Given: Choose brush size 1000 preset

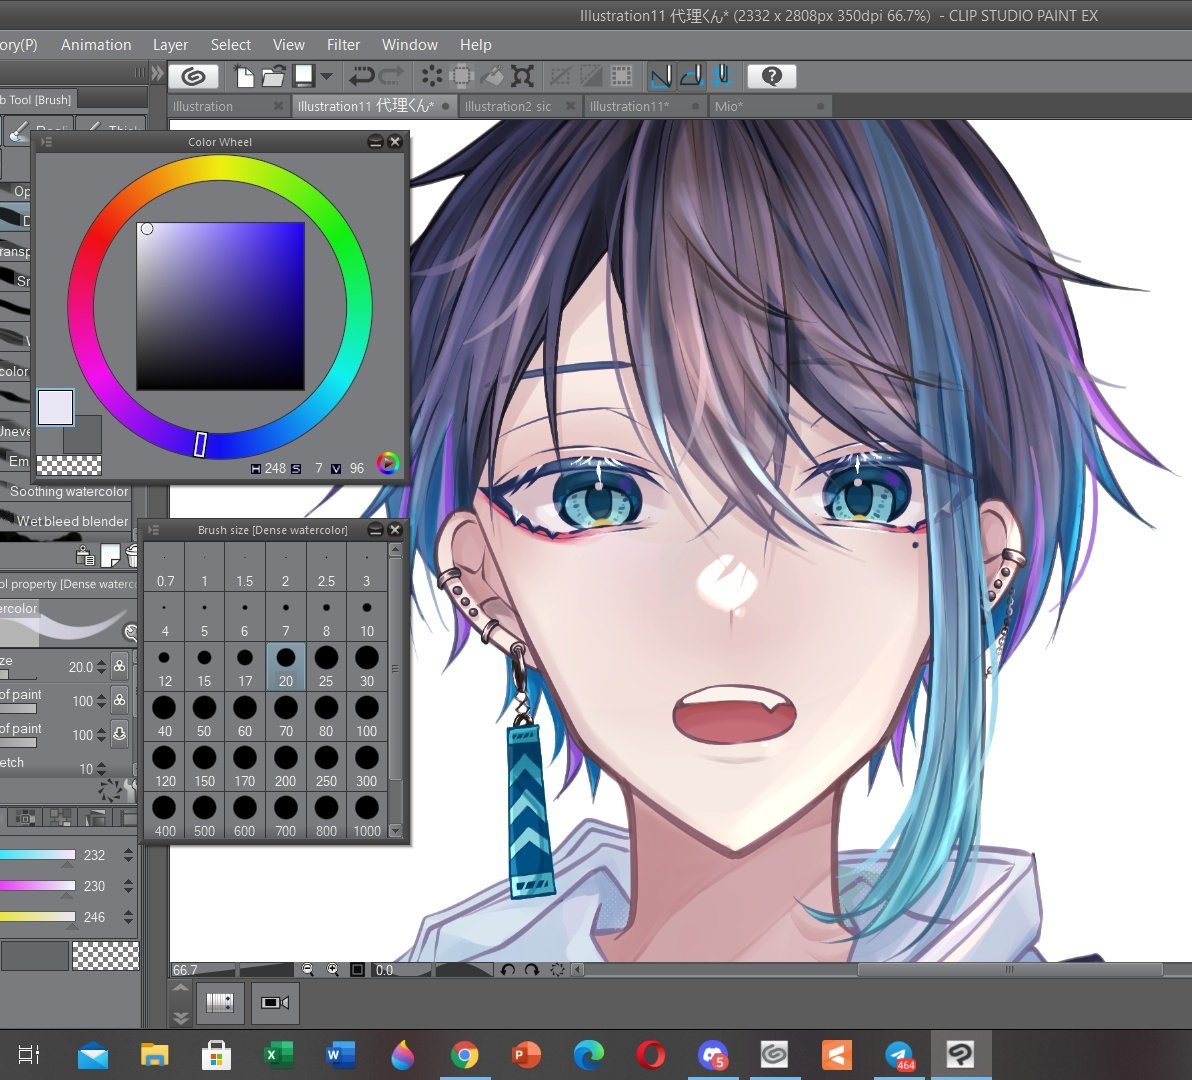Looking at the screenshot, I should [x=366, y=816].
